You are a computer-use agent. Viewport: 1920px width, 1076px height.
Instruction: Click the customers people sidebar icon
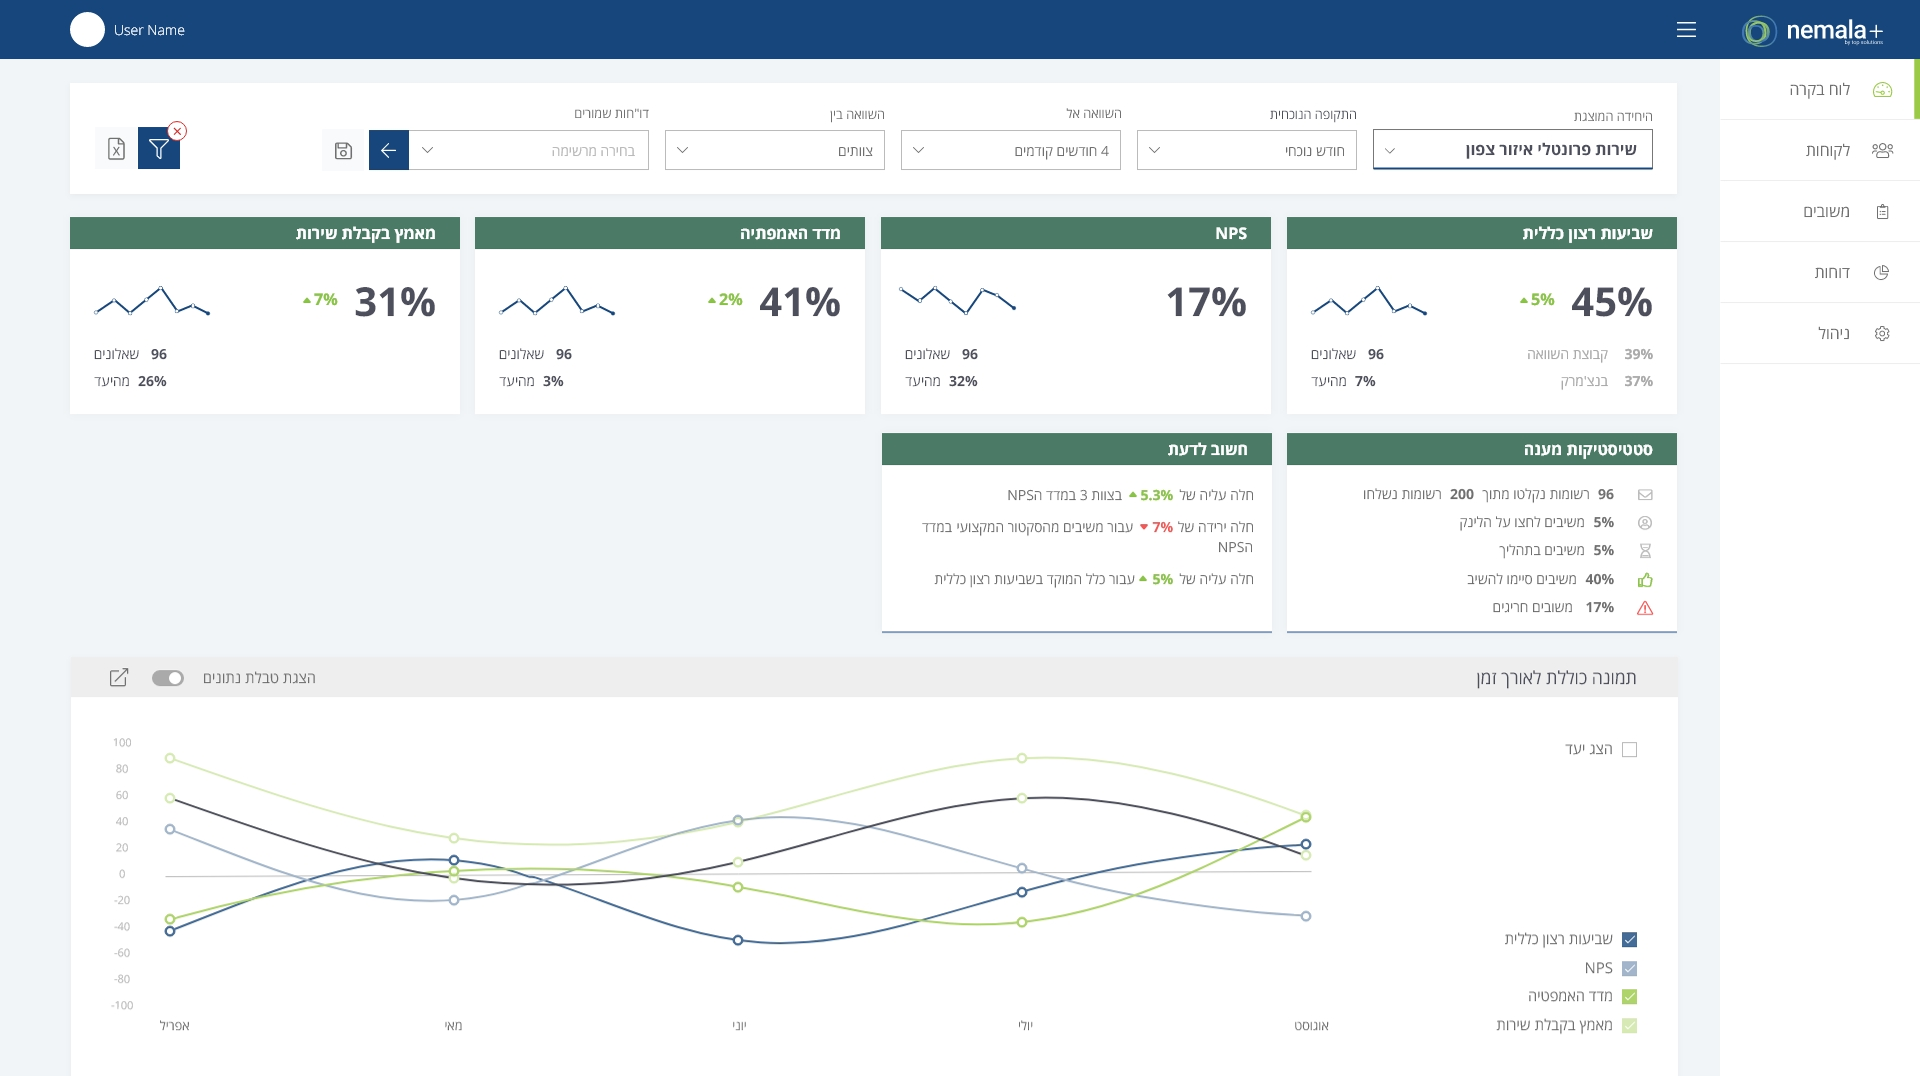pos(1882,151)
